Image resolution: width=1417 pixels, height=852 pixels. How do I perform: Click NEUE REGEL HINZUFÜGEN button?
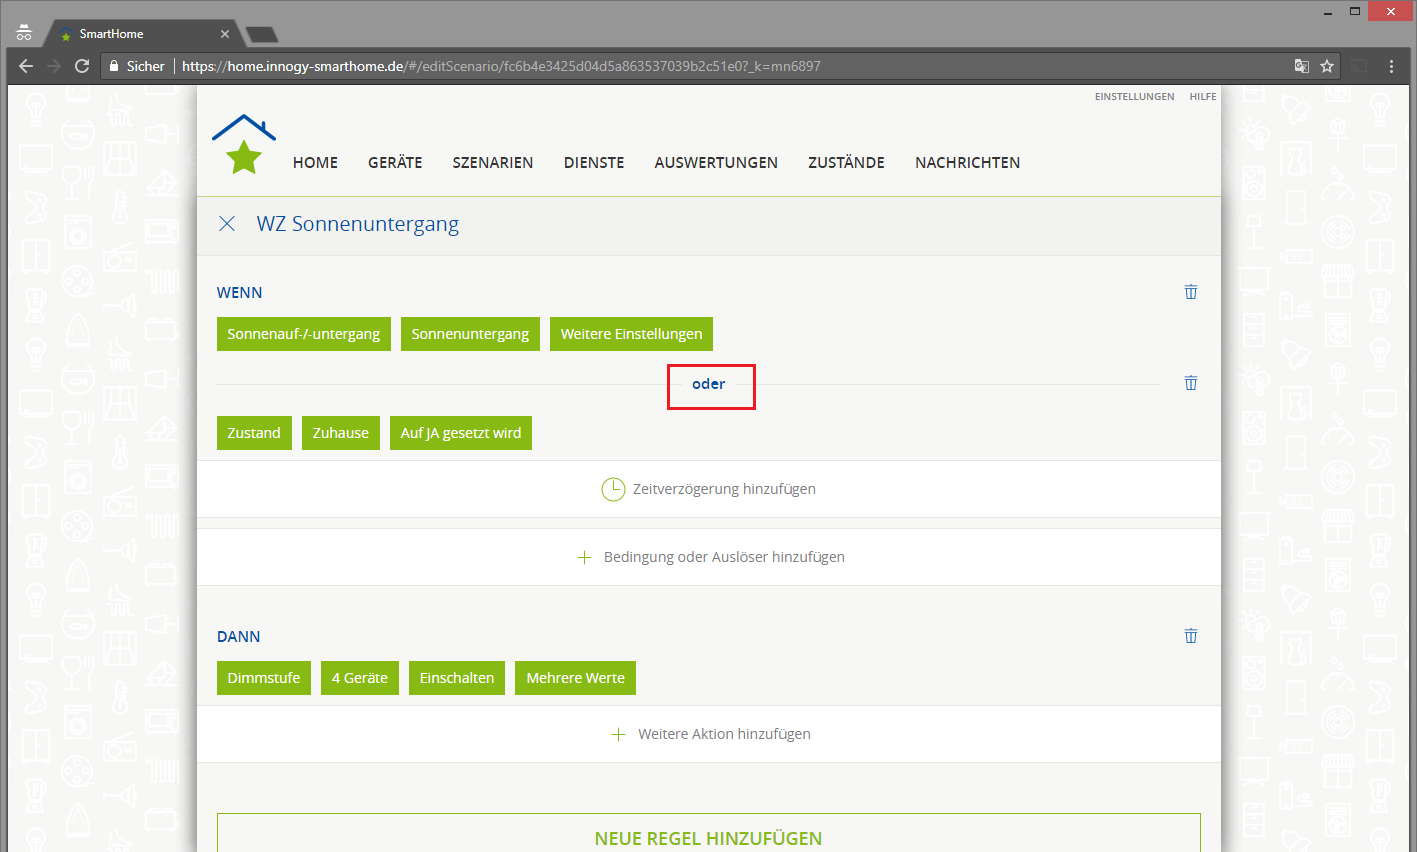708,838
